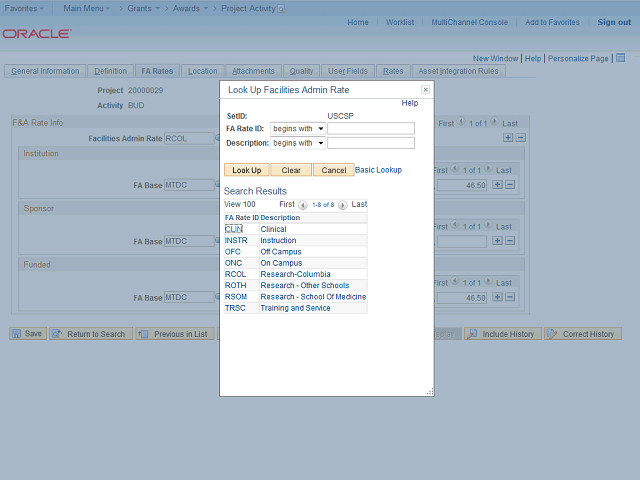Click Project Activity breadcrumb
This screenshot has height=480, width=640.
(x=248, y=8)
